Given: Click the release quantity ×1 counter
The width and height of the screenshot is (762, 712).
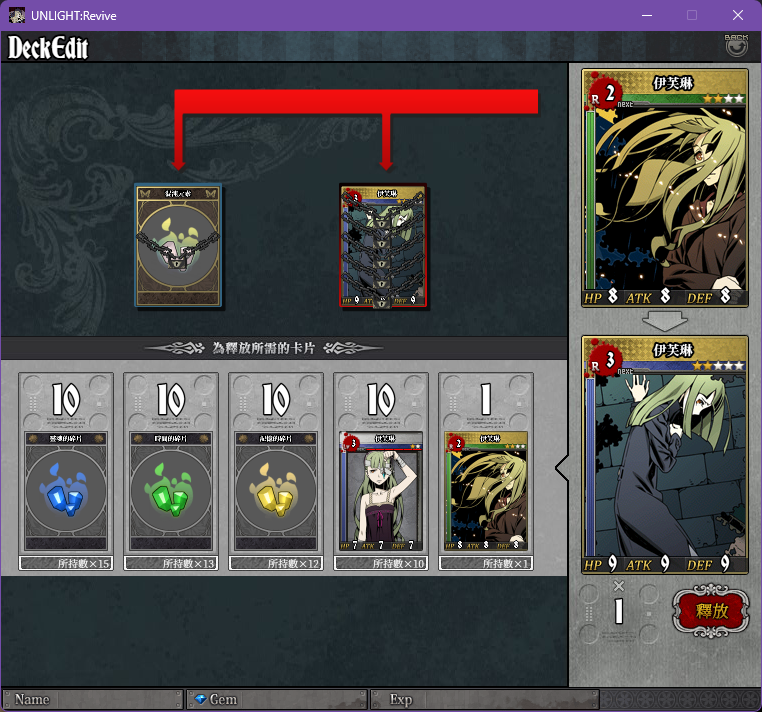Looking at the screenshot, I should [619, 604].
